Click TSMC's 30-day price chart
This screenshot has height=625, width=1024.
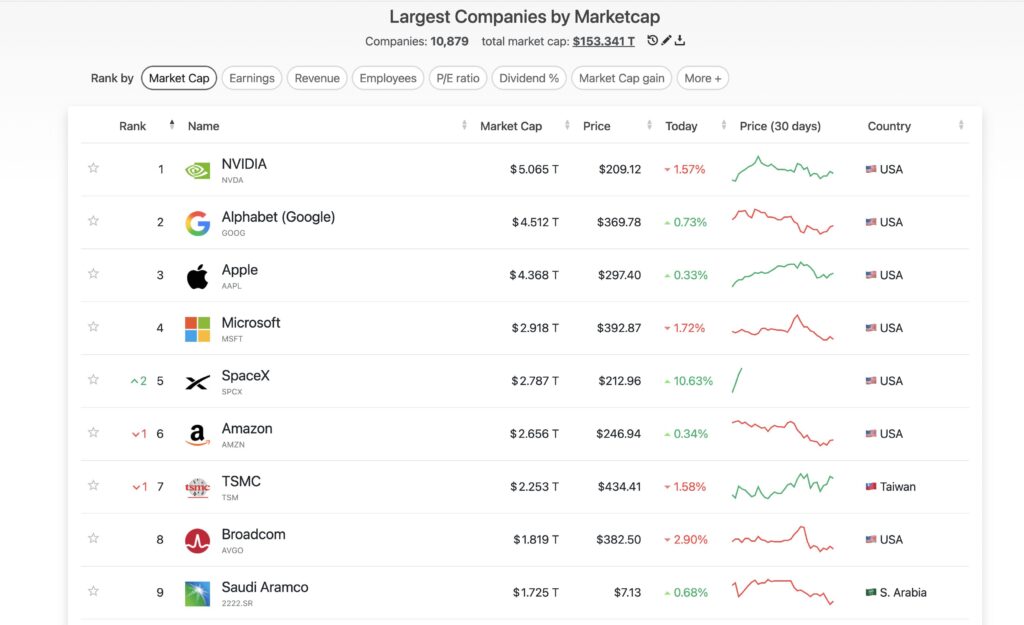[x=783, y=486]
